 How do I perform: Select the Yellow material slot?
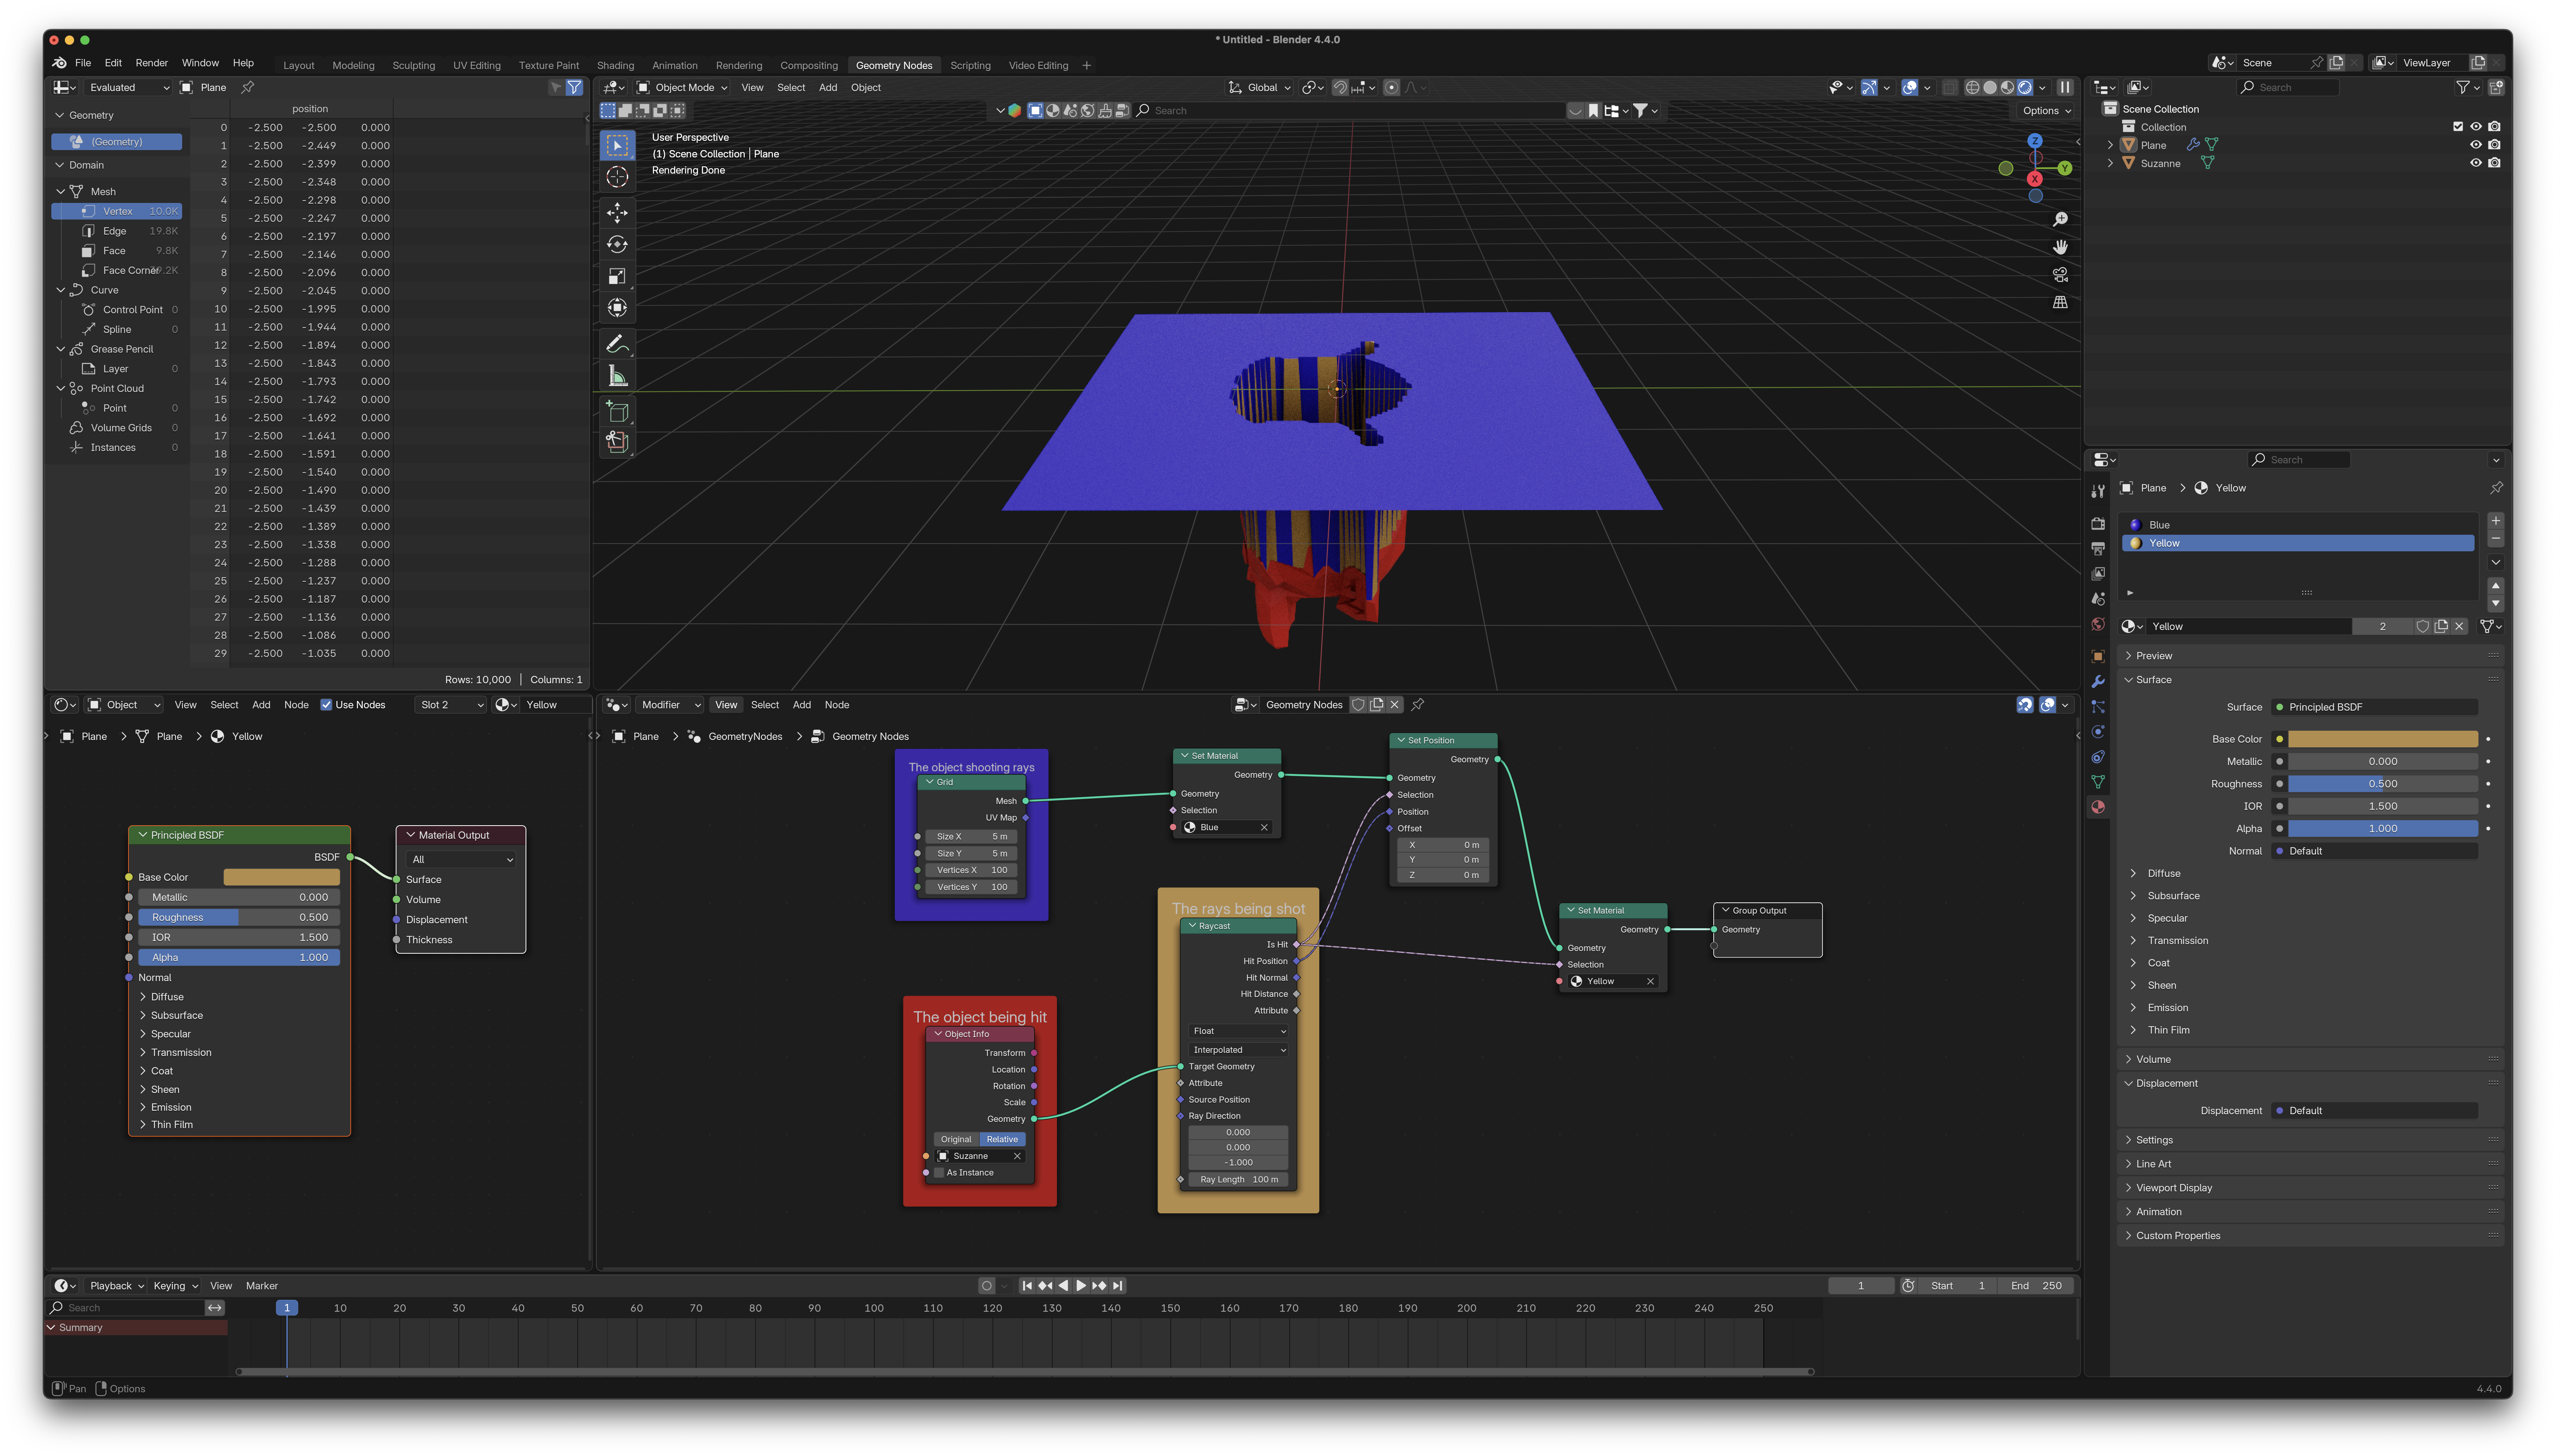(2297, 543)
